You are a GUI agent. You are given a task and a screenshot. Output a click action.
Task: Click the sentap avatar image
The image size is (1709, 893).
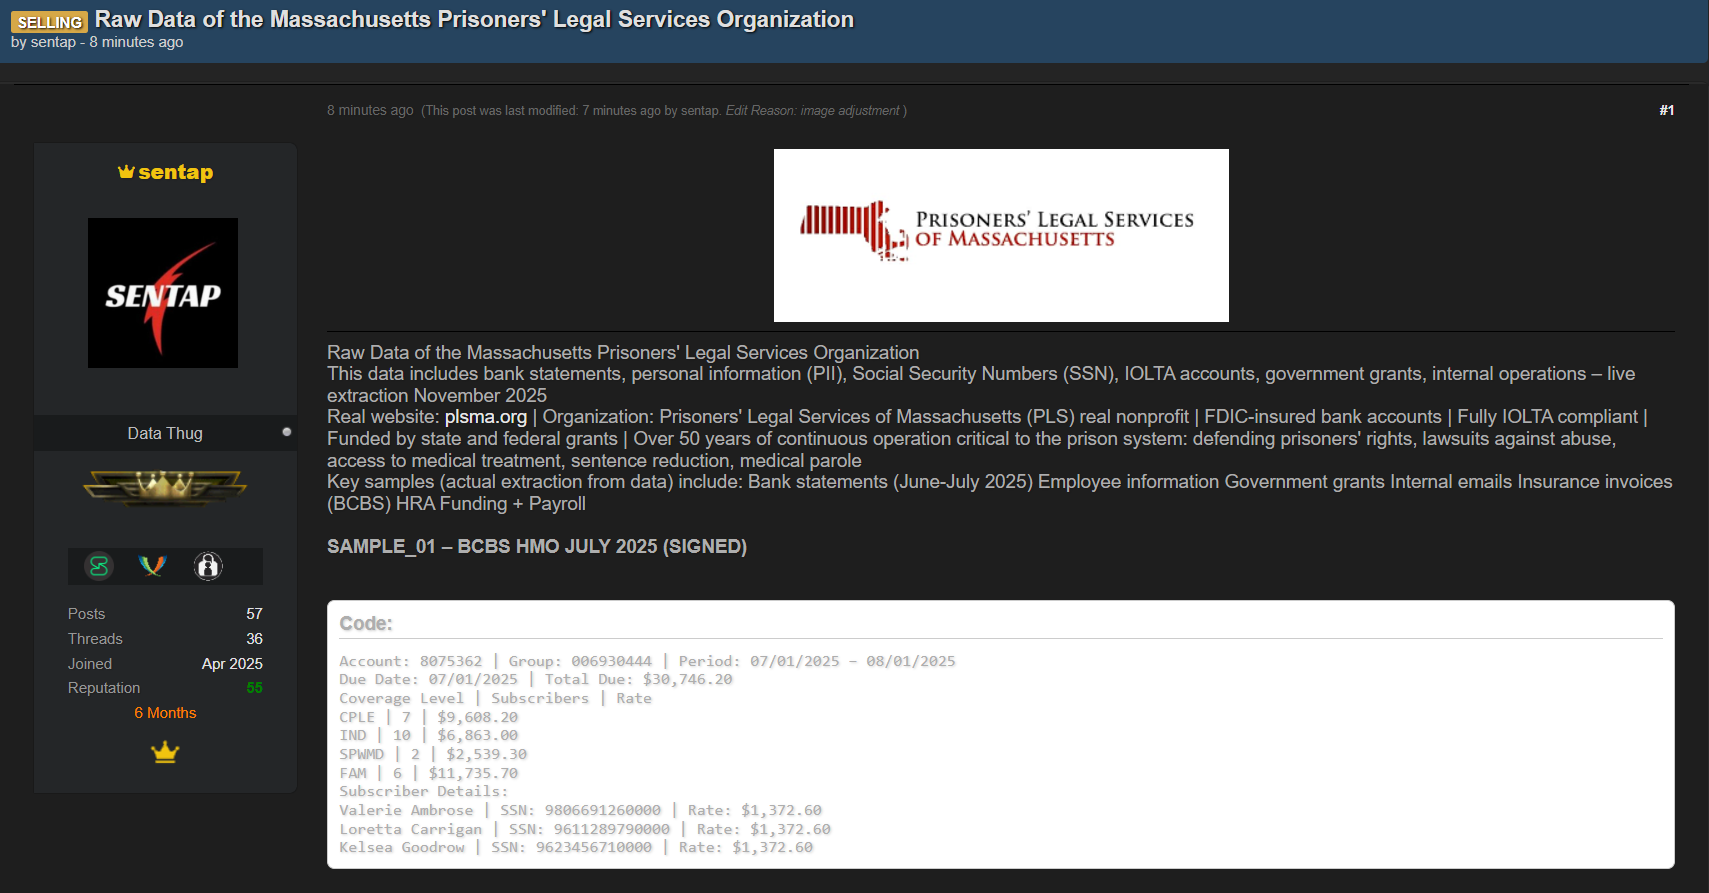pyautogui.click(x=163, y=293)
